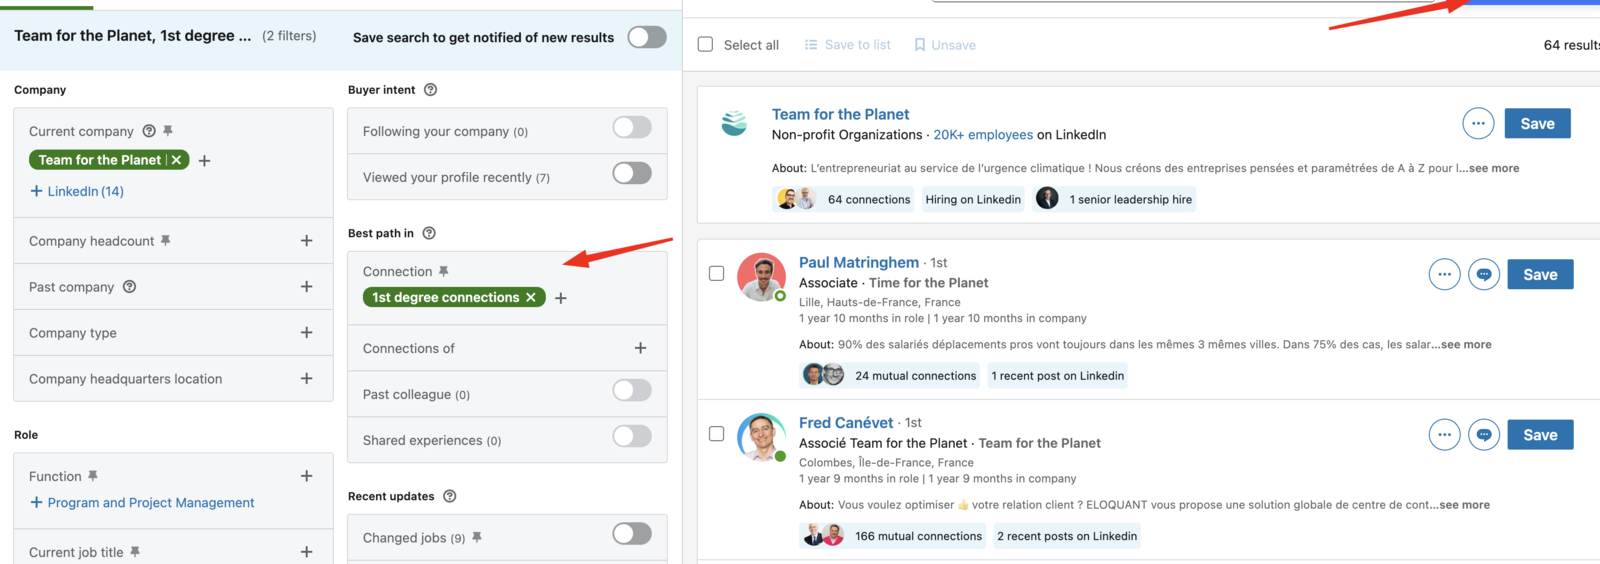The width and height of the screenshot is (1600, 564).
Task: Click the Team for the Planet logo
Action: (735, 123)
